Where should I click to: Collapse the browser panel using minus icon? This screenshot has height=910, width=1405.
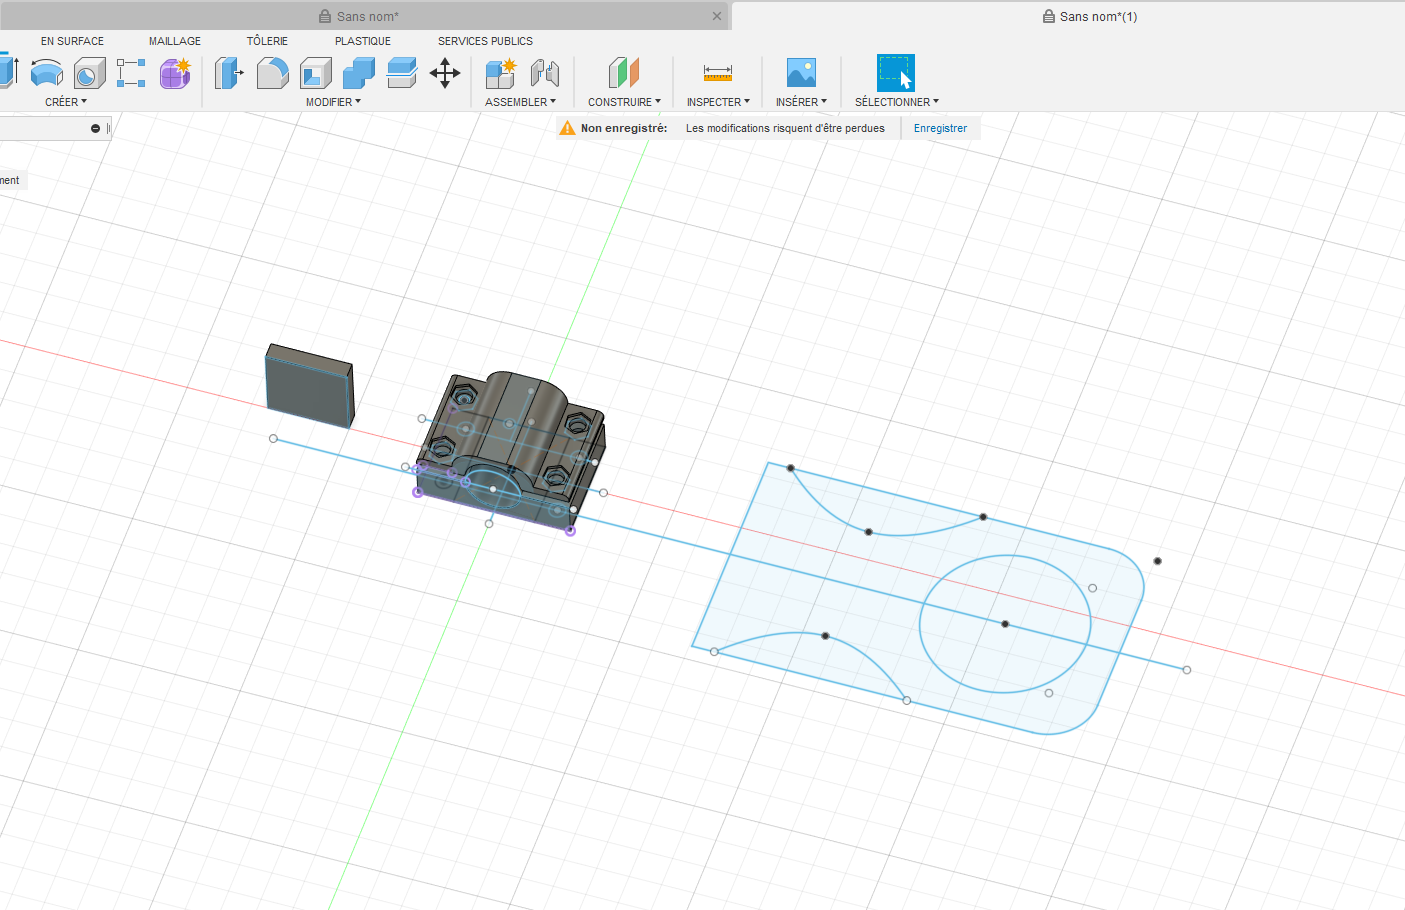tap(96, 128)
